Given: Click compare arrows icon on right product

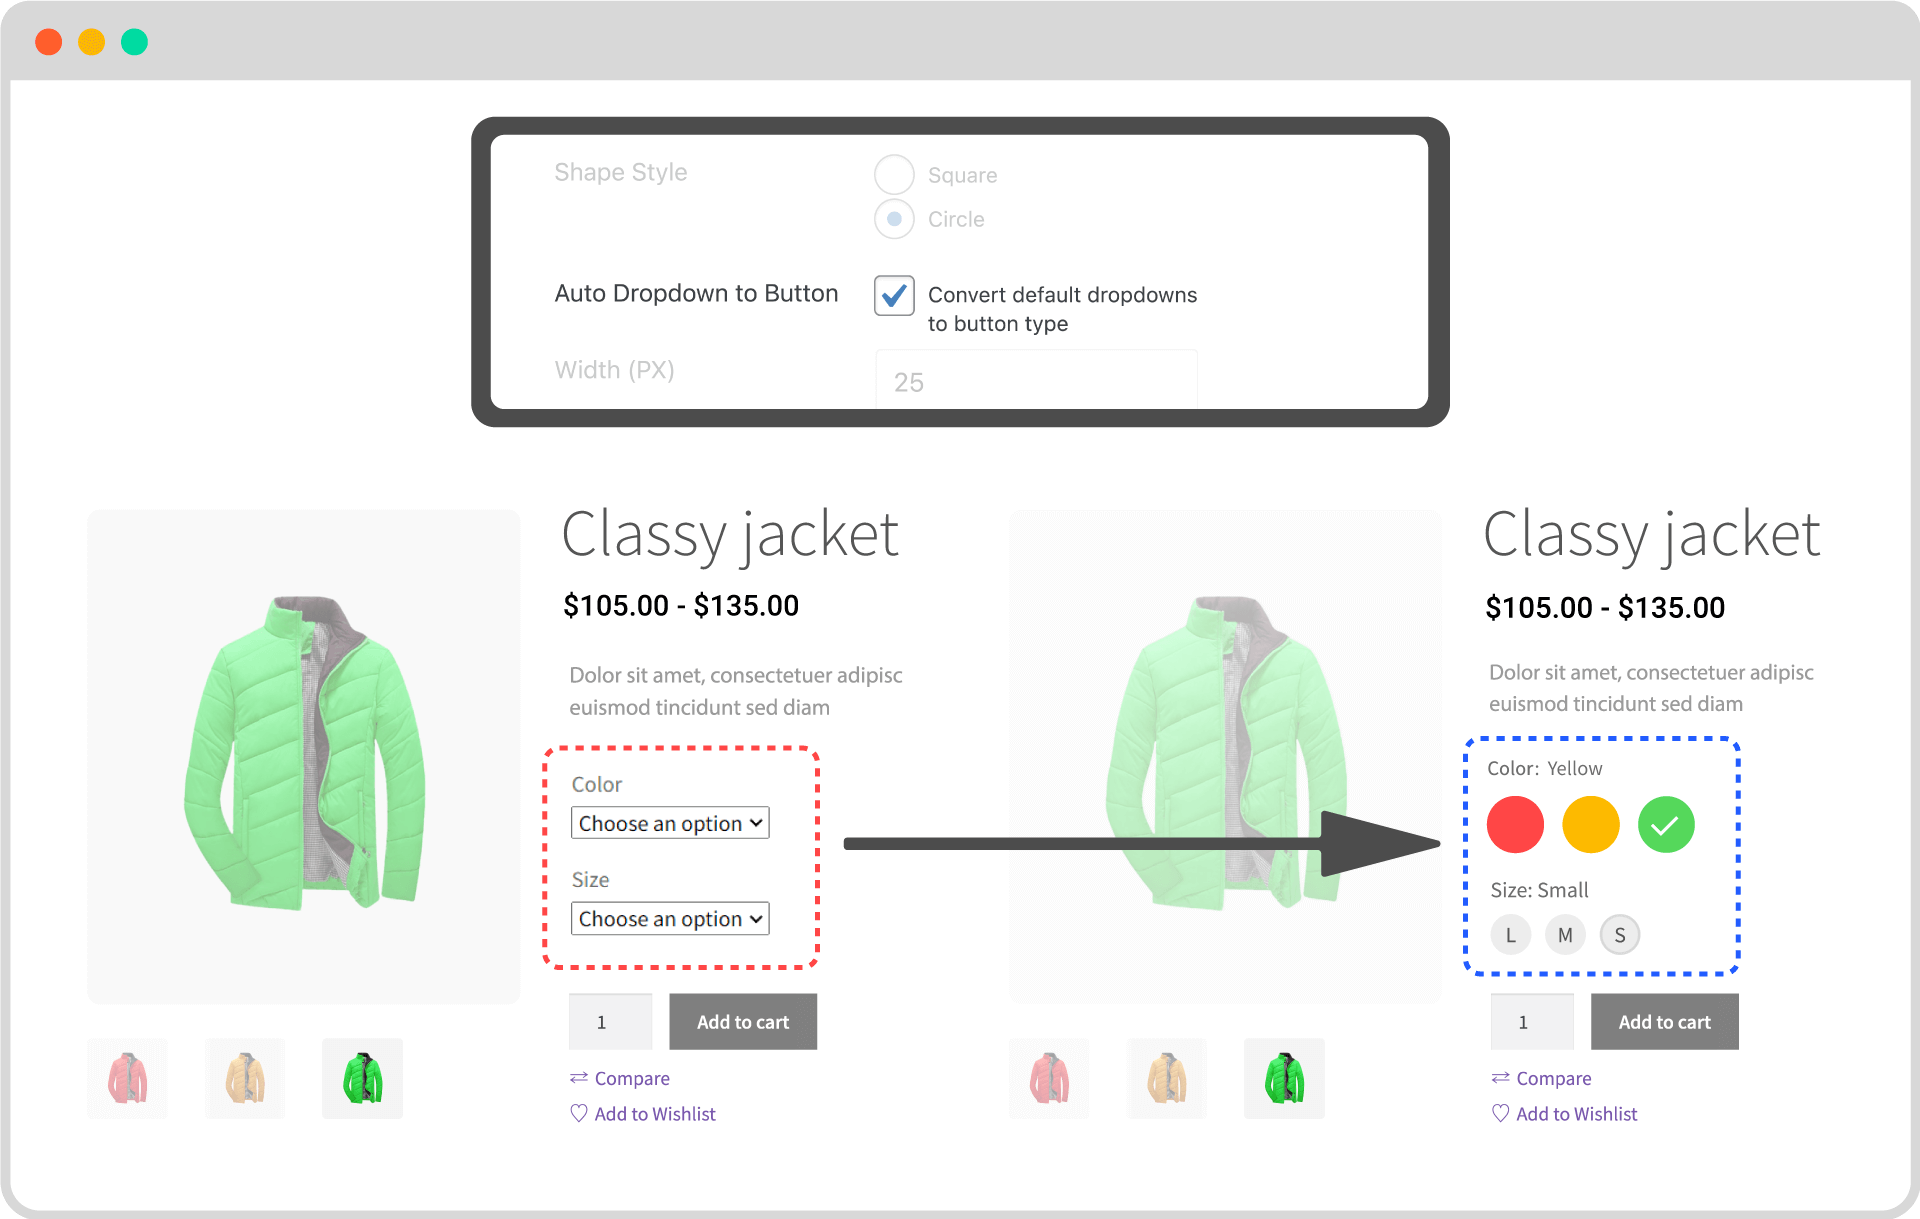Looking at the screenshot, I should click(1501, 1077).
